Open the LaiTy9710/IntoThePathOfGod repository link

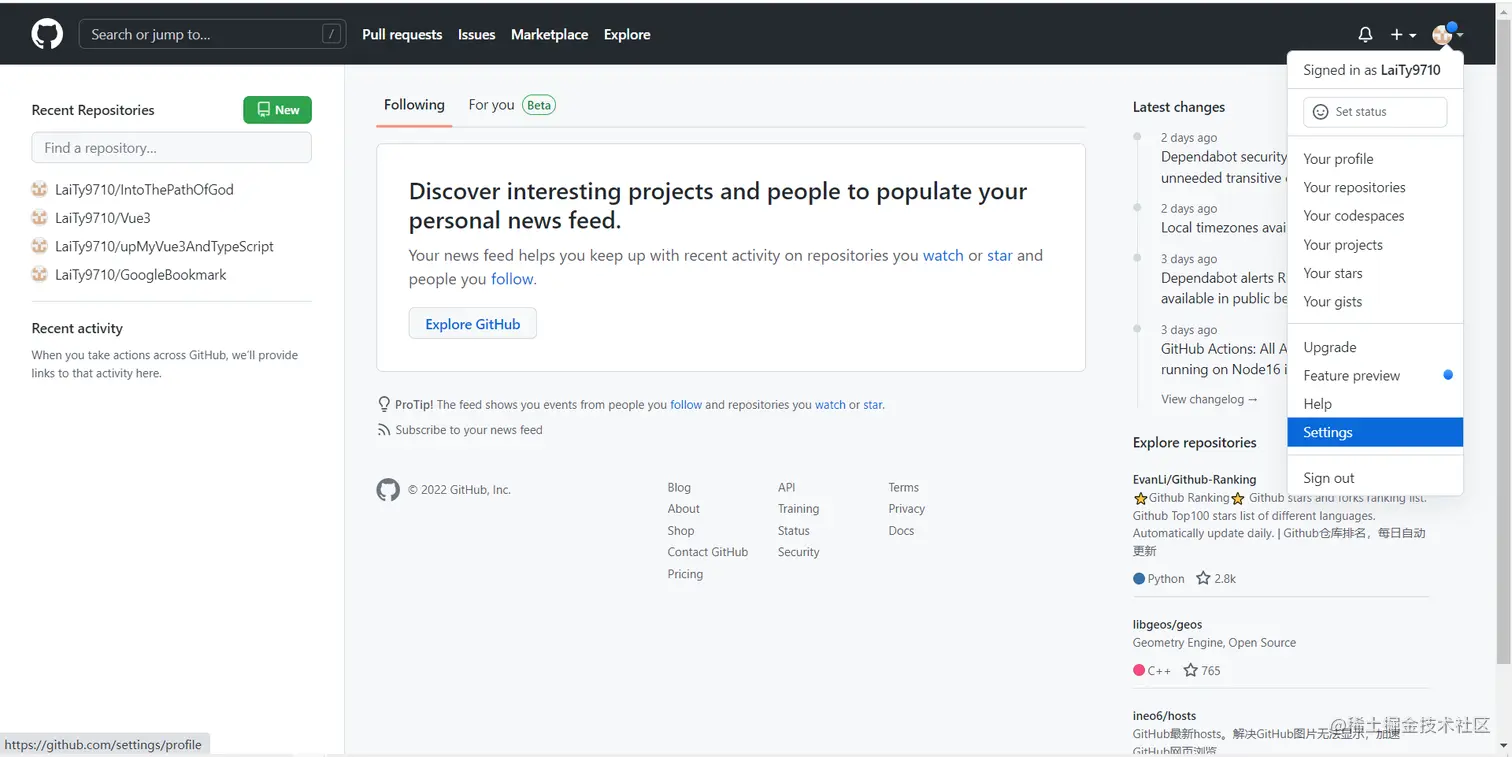coord(144,189)
